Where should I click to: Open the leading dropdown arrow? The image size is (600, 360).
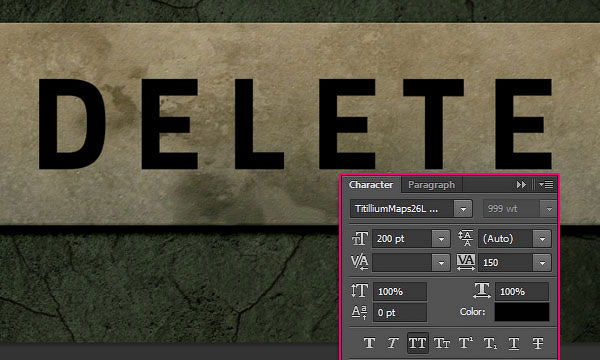[x=542, y=239]
